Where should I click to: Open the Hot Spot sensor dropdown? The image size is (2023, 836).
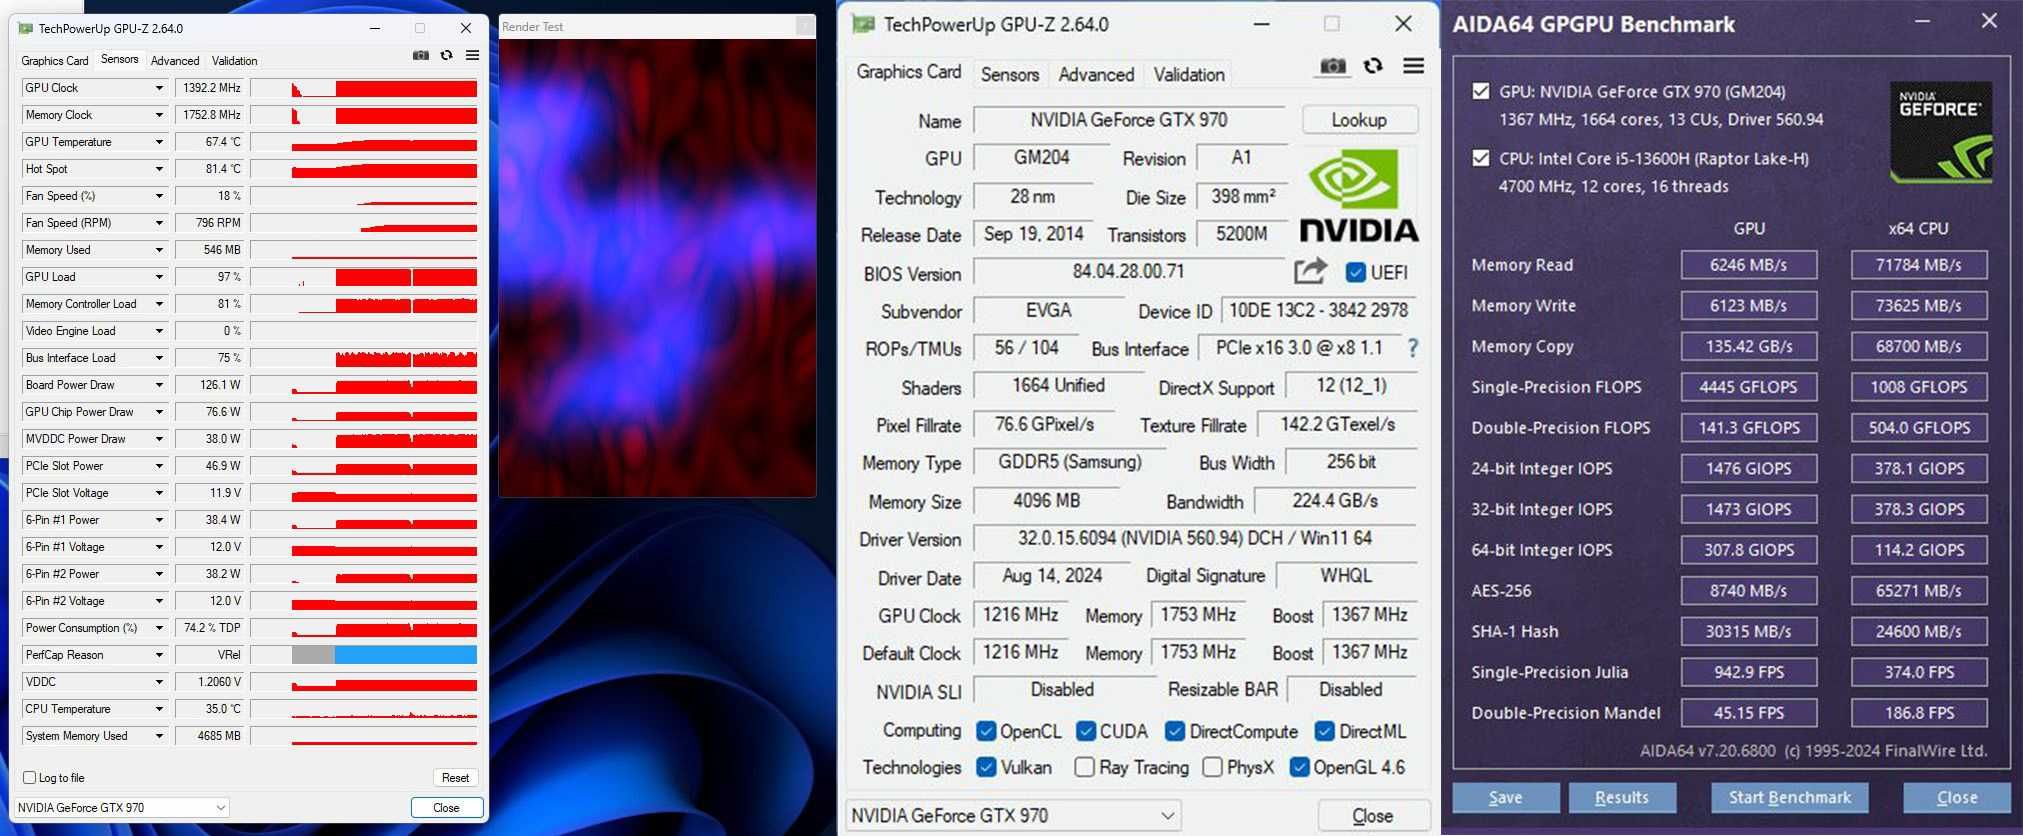click(x=159, y=169)
